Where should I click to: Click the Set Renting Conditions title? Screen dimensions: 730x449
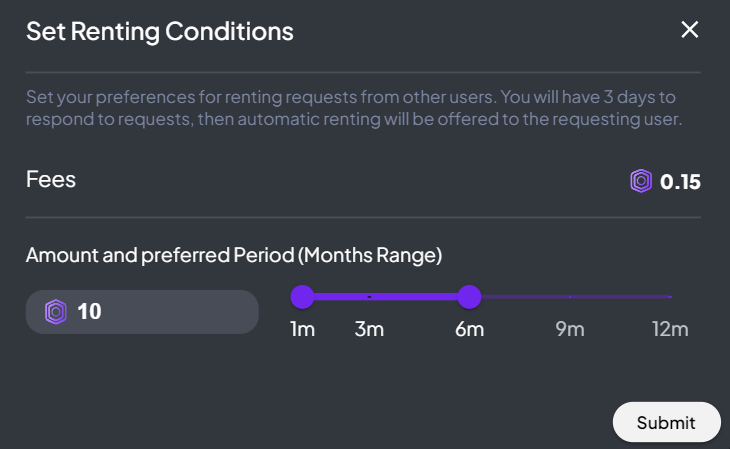click(160, 31)
